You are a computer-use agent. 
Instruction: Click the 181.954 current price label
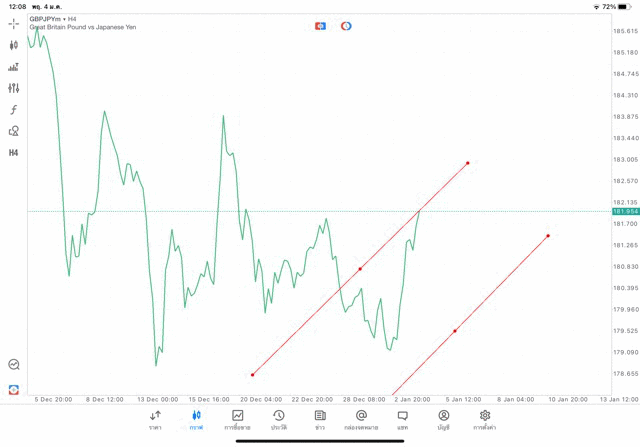pyautogui.click(x=625, y=212)
